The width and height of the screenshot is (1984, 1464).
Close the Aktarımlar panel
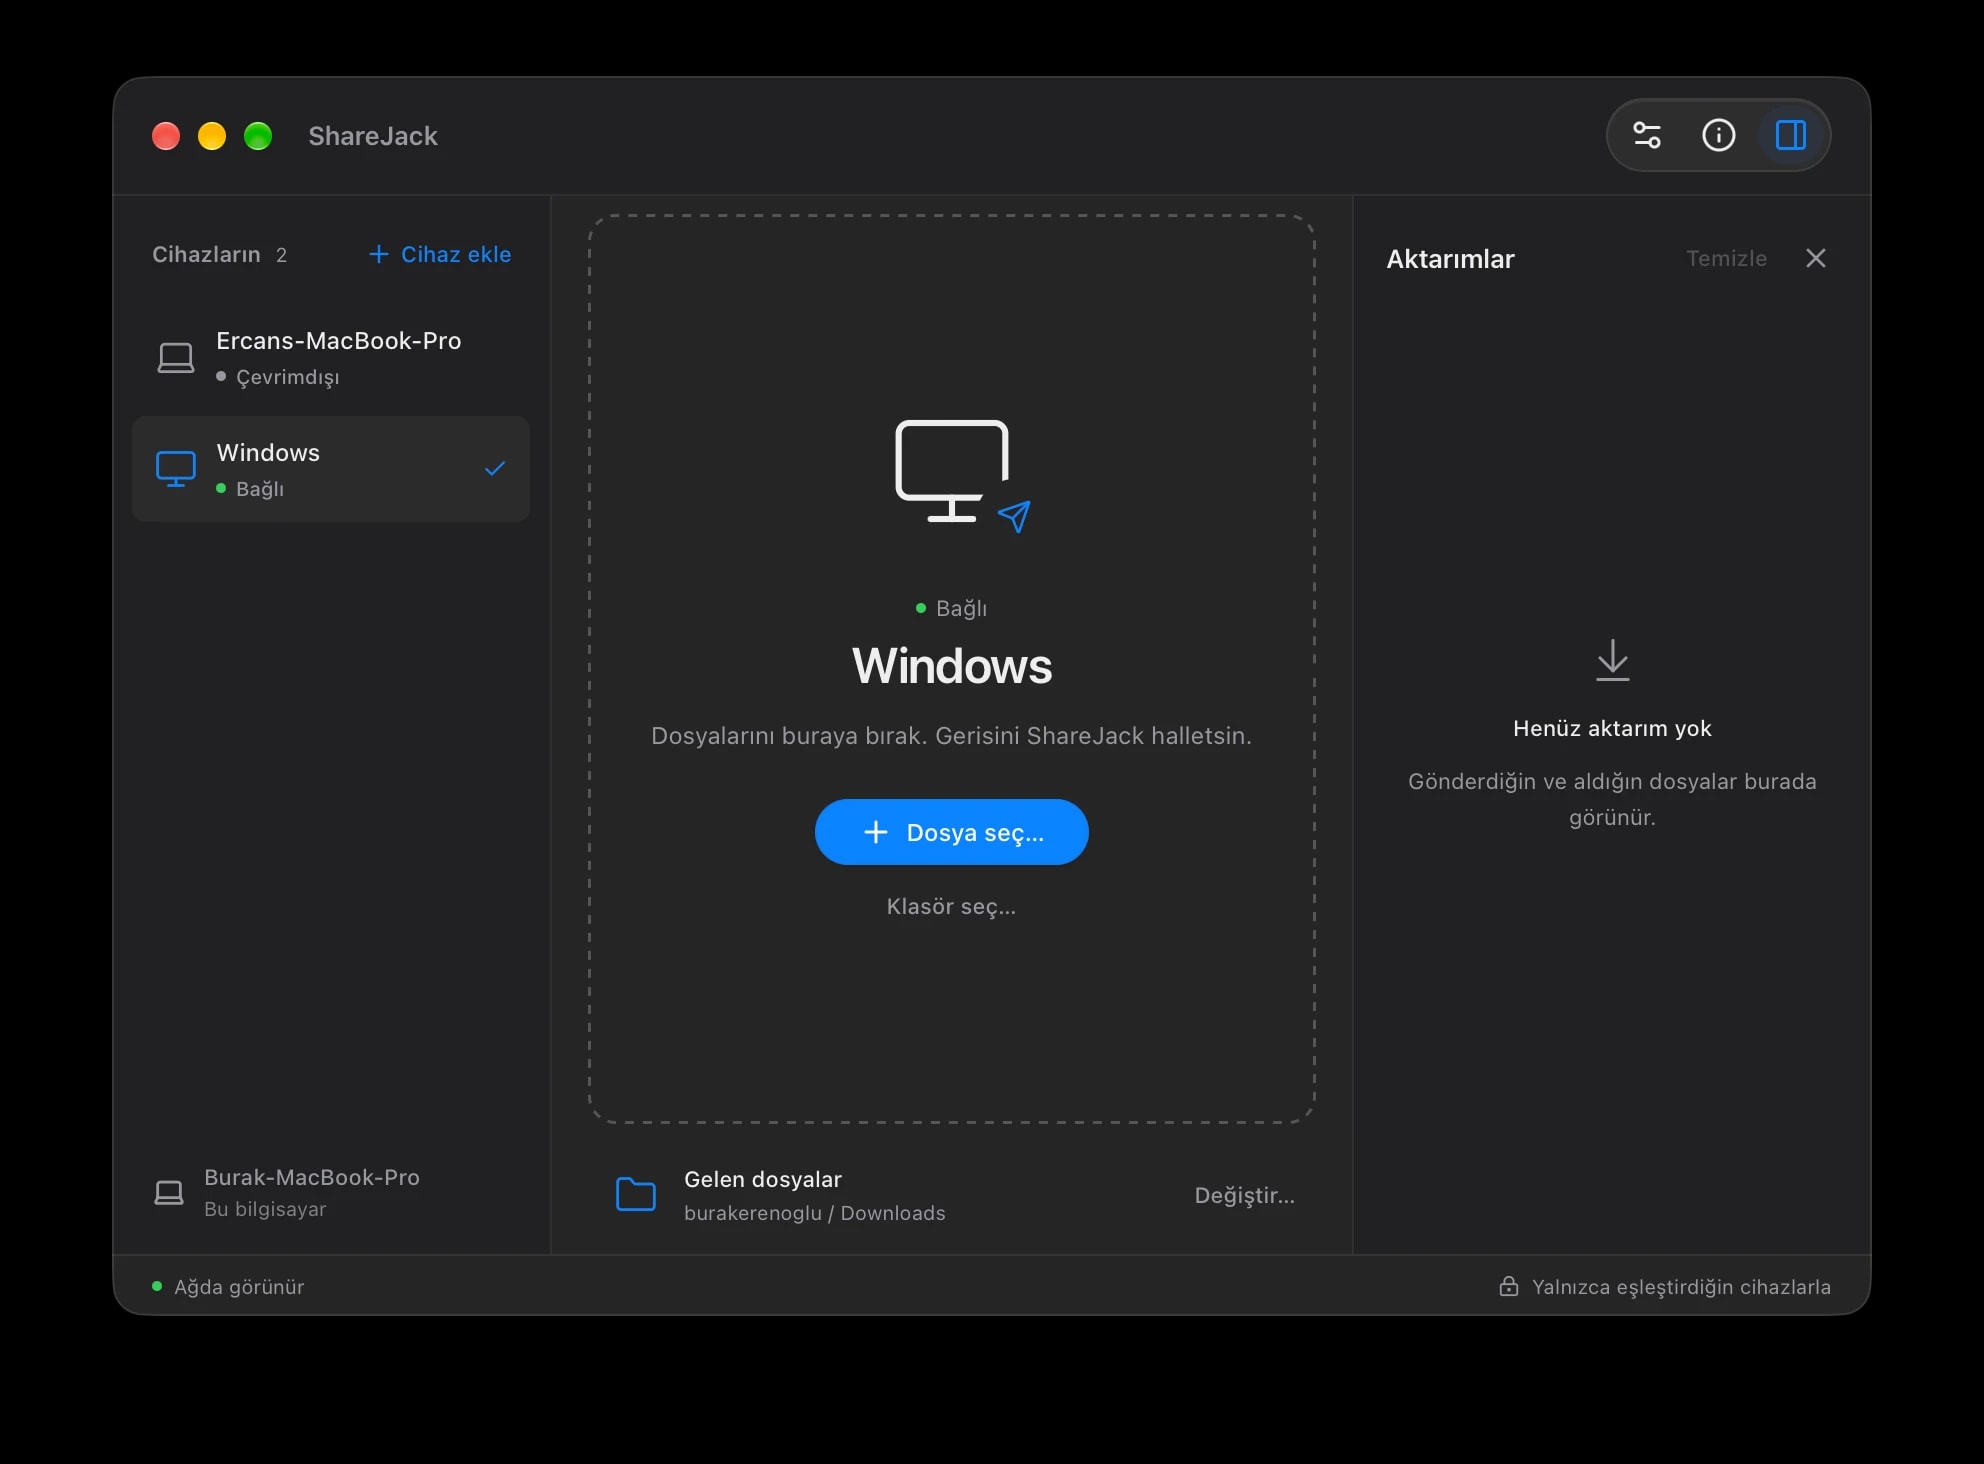(1816, 258)
